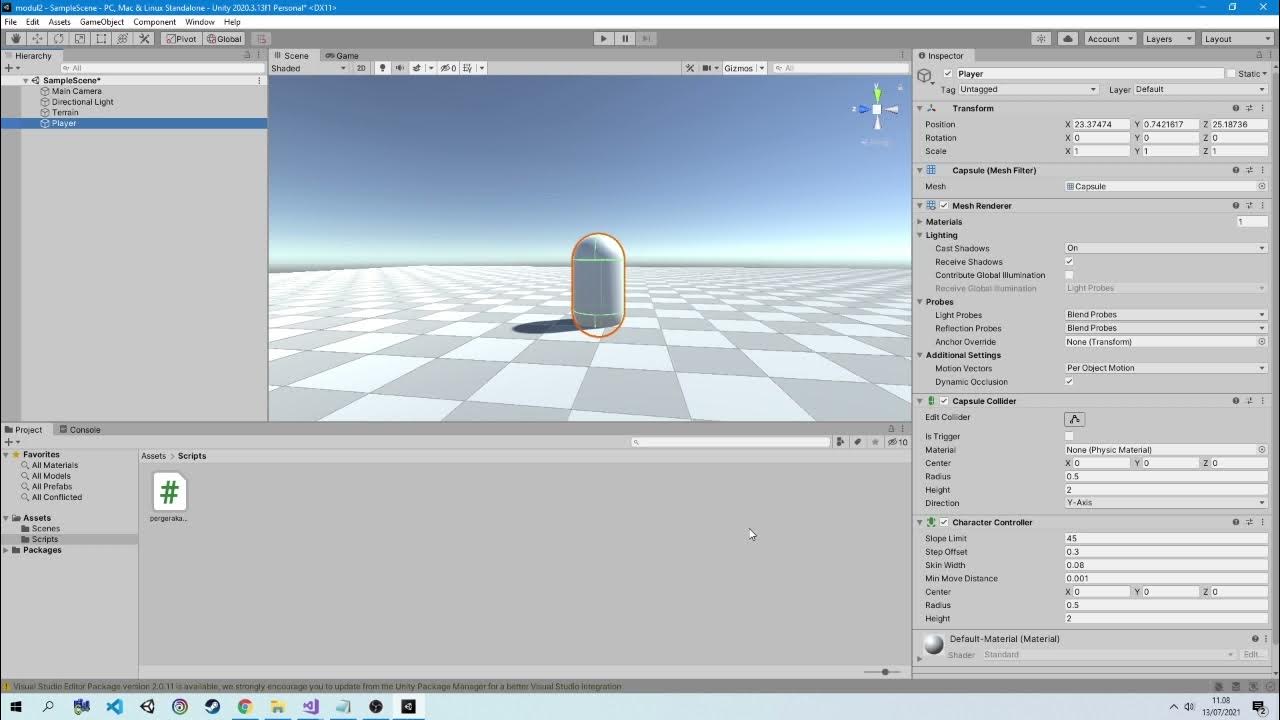Image resolution: width=1280 pixels, height=720 pixels.
Task: Select the Hand tool in the toolbar
Action: [16, 39]
